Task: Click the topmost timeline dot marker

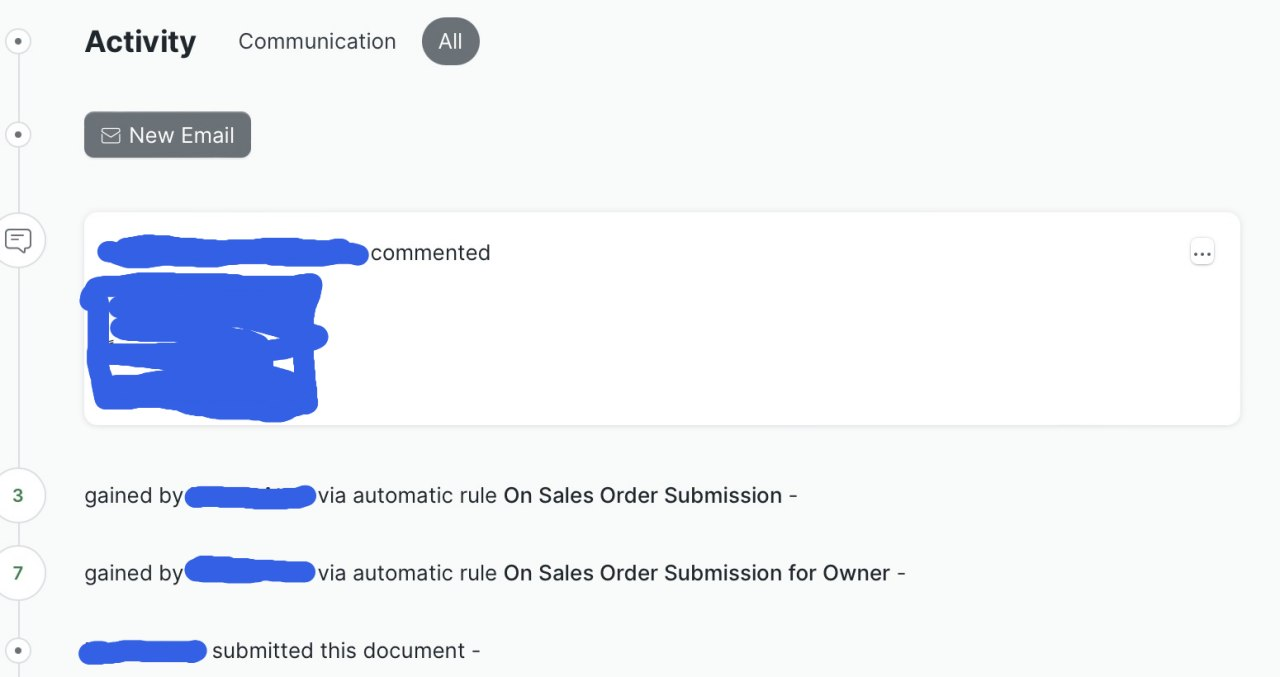Action: coord(18,41)
